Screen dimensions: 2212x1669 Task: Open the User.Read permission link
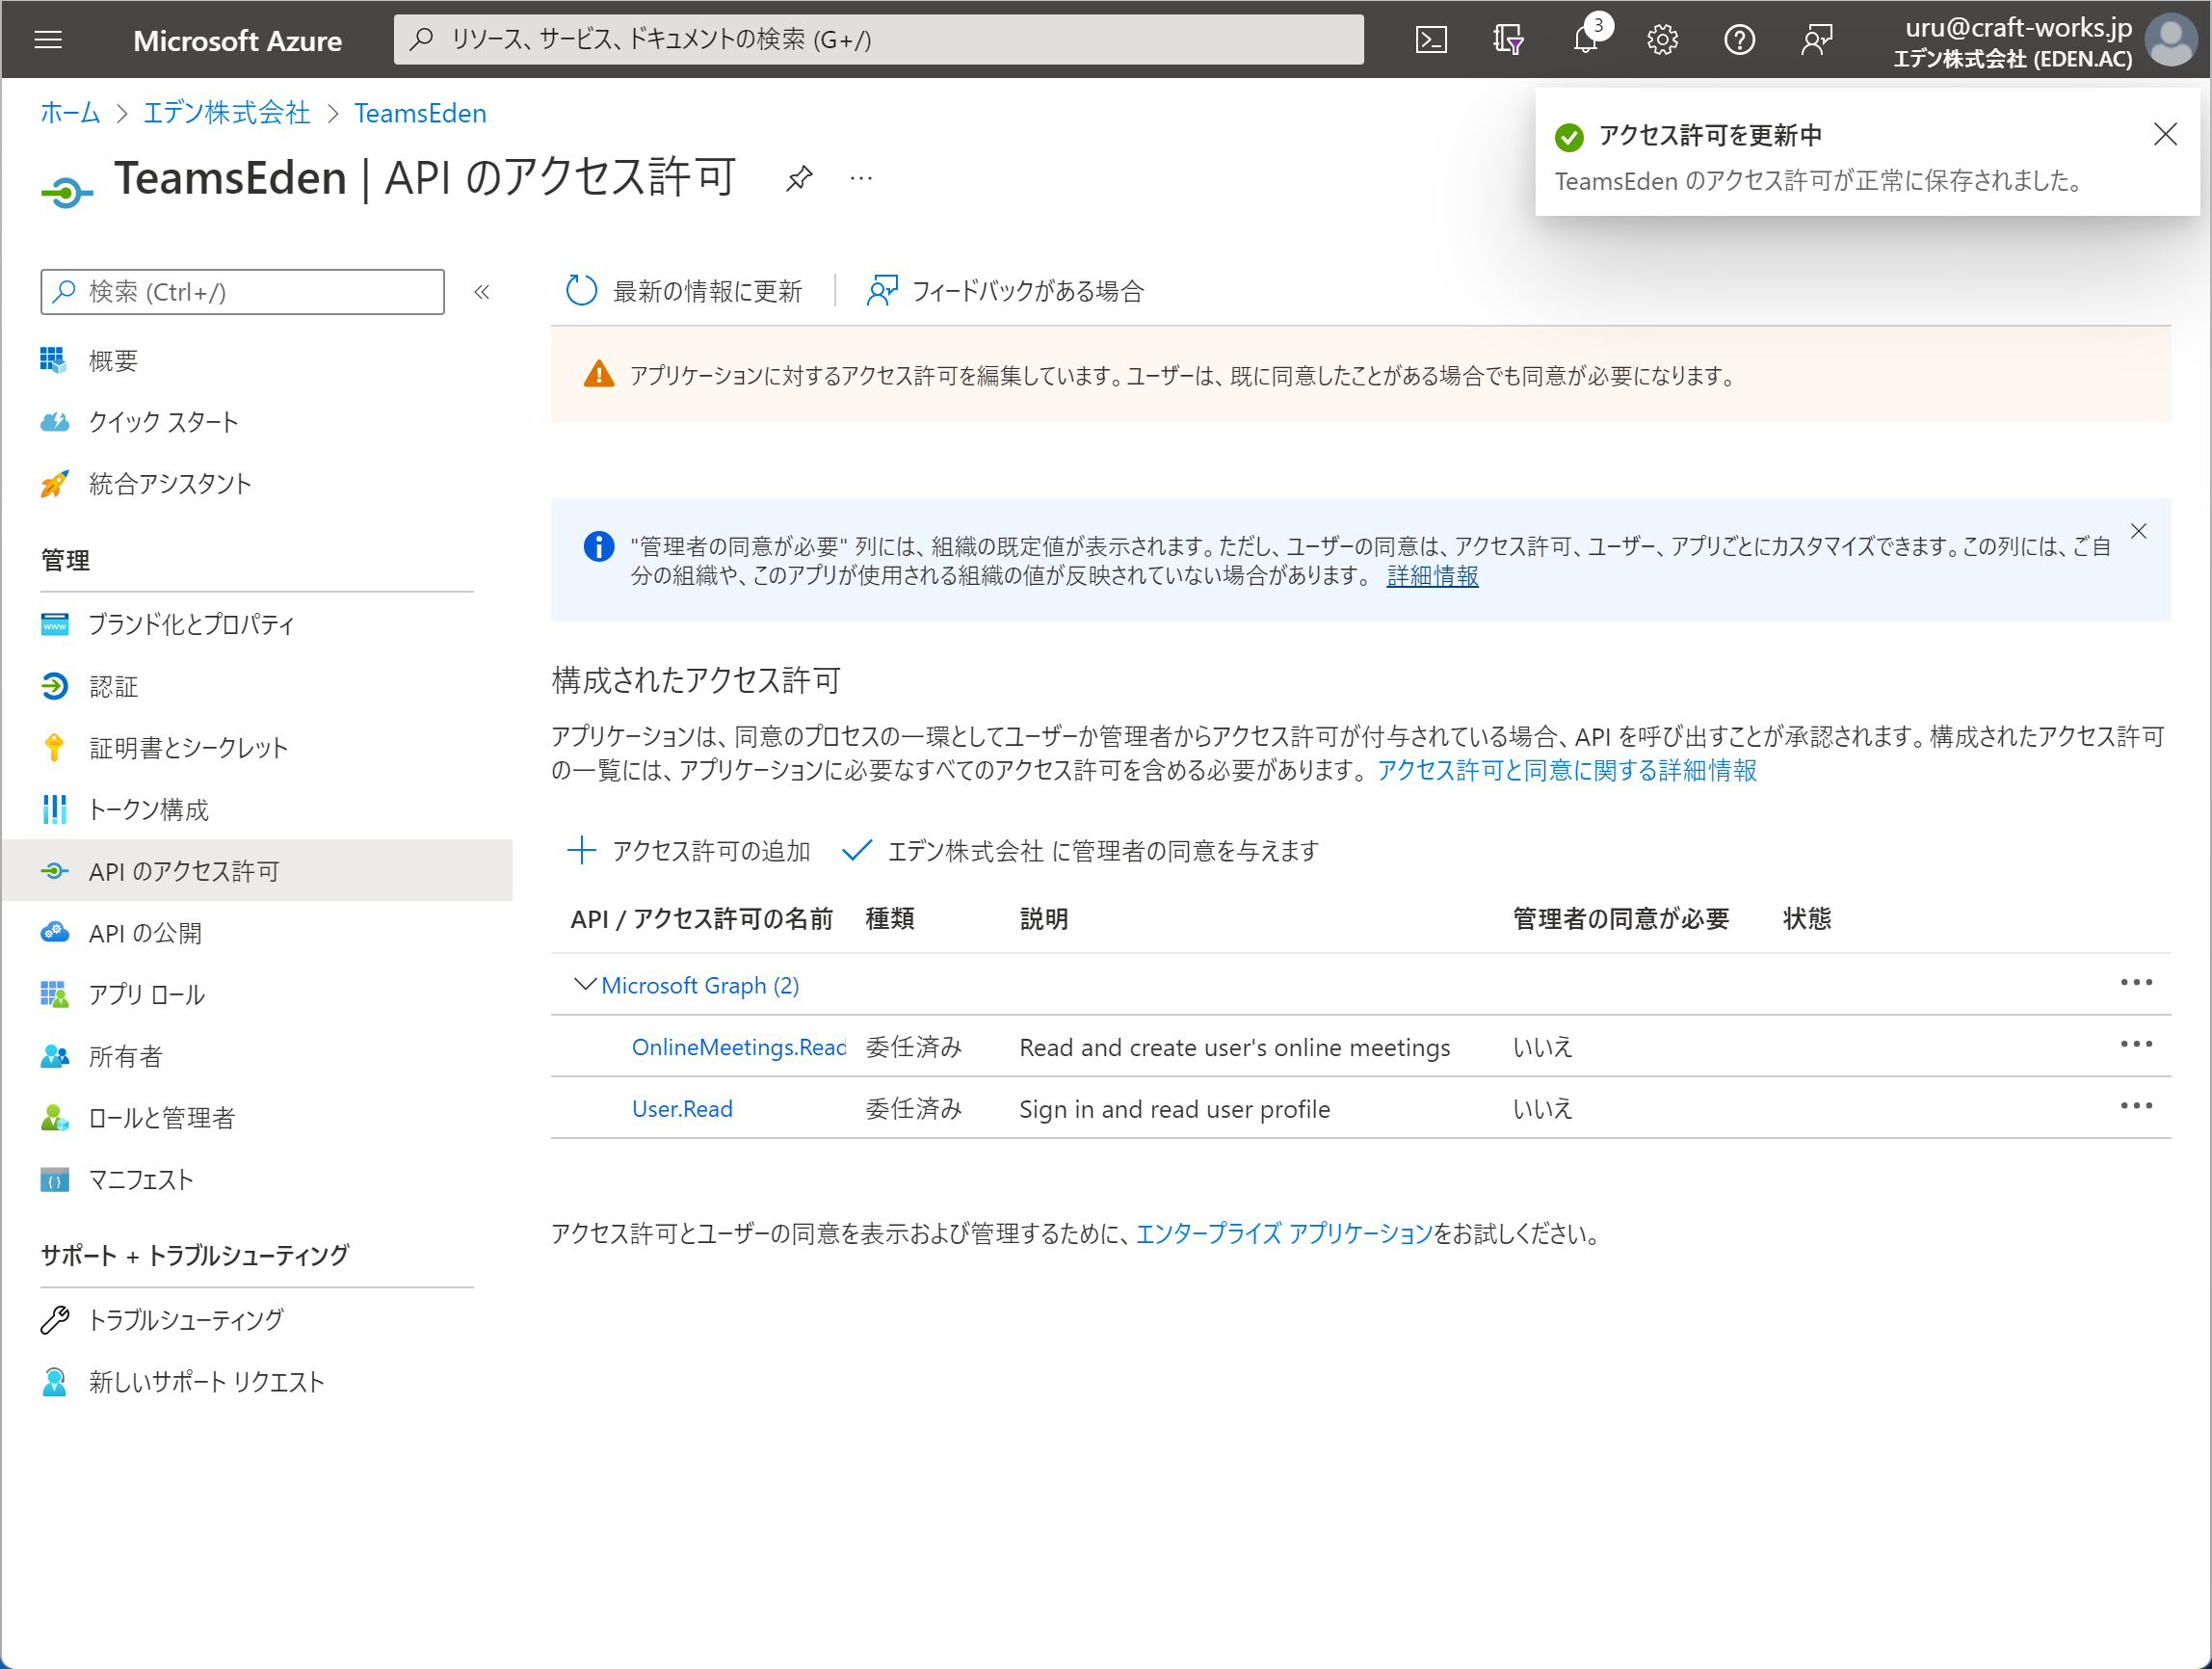682,1109
